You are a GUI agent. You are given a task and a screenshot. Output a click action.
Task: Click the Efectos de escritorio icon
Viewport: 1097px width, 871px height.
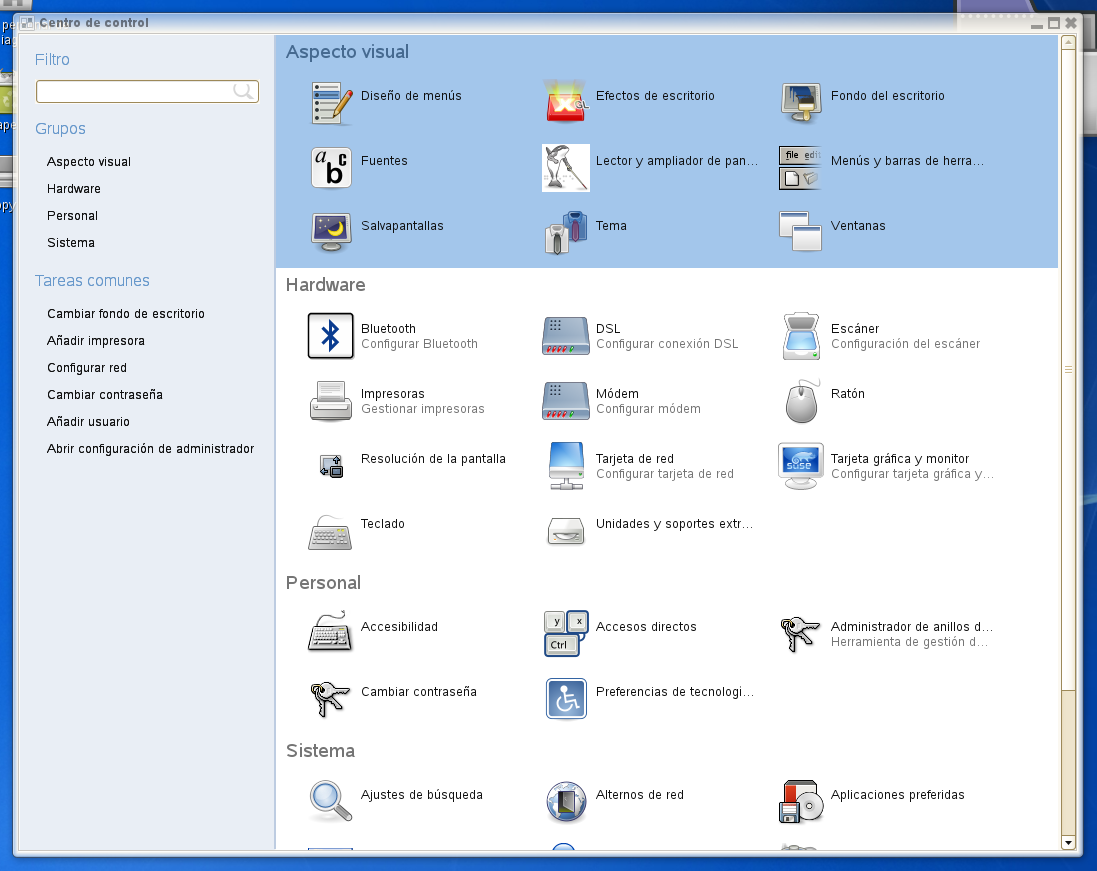pos(566,101)
